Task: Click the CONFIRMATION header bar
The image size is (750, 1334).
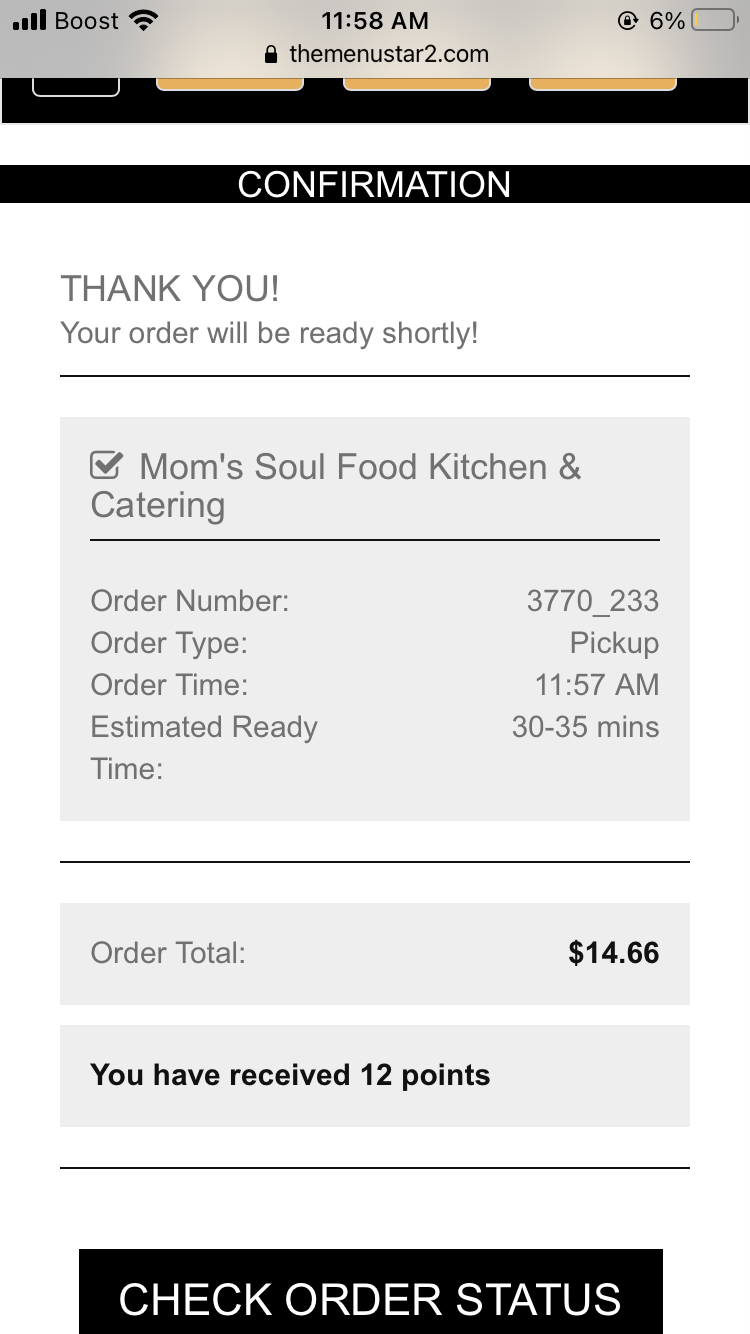Action: point(375,184)
